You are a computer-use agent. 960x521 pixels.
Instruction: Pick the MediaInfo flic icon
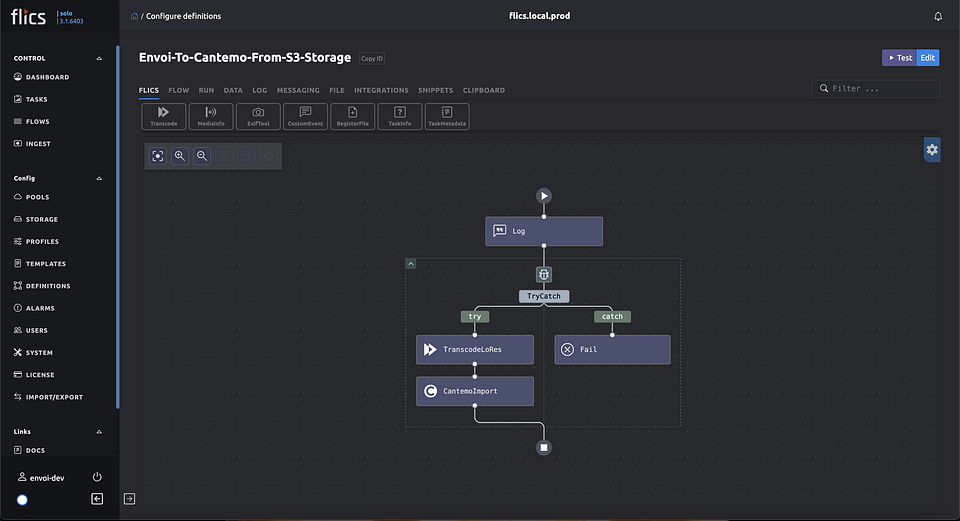[x=211, y=116]
